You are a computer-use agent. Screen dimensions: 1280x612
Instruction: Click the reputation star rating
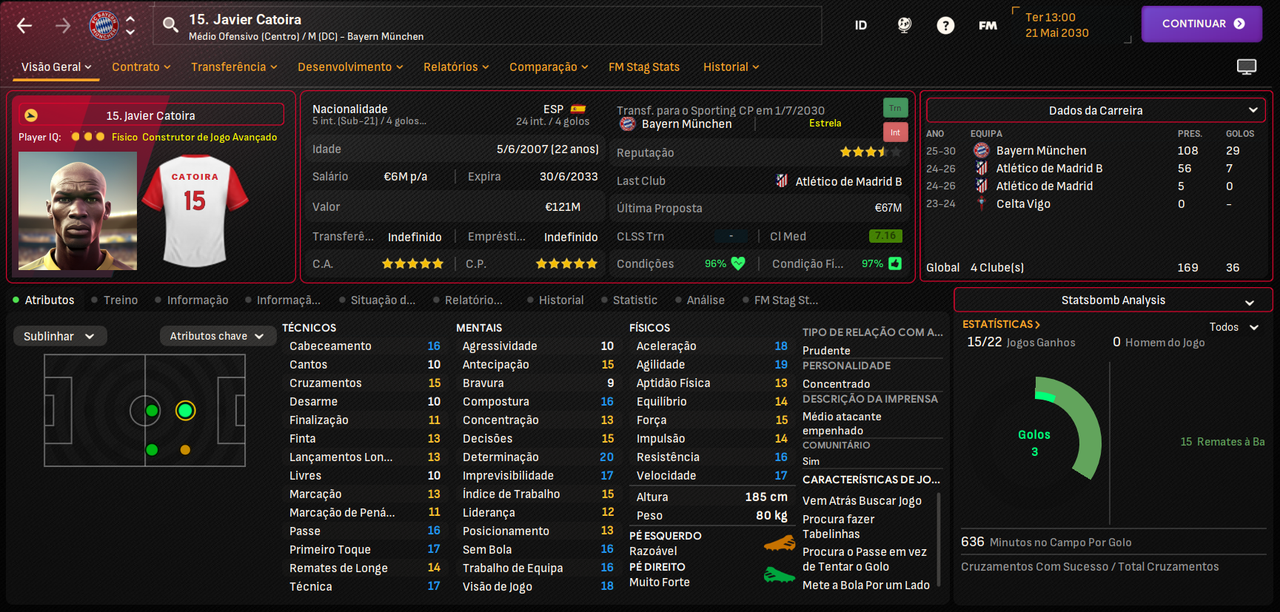pos(870,153)
